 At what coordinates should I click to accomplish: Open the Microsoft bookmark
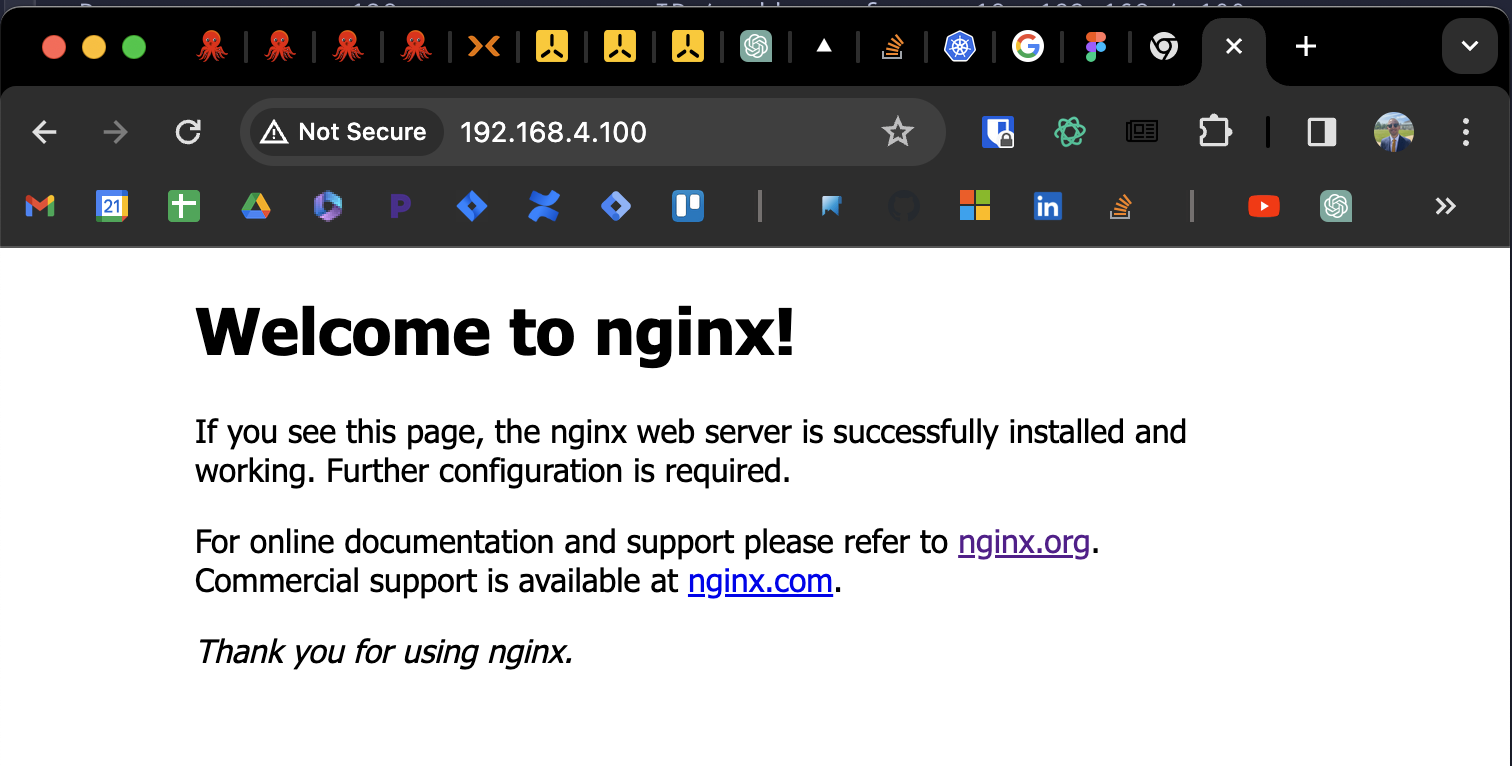[x=975, y=206]
